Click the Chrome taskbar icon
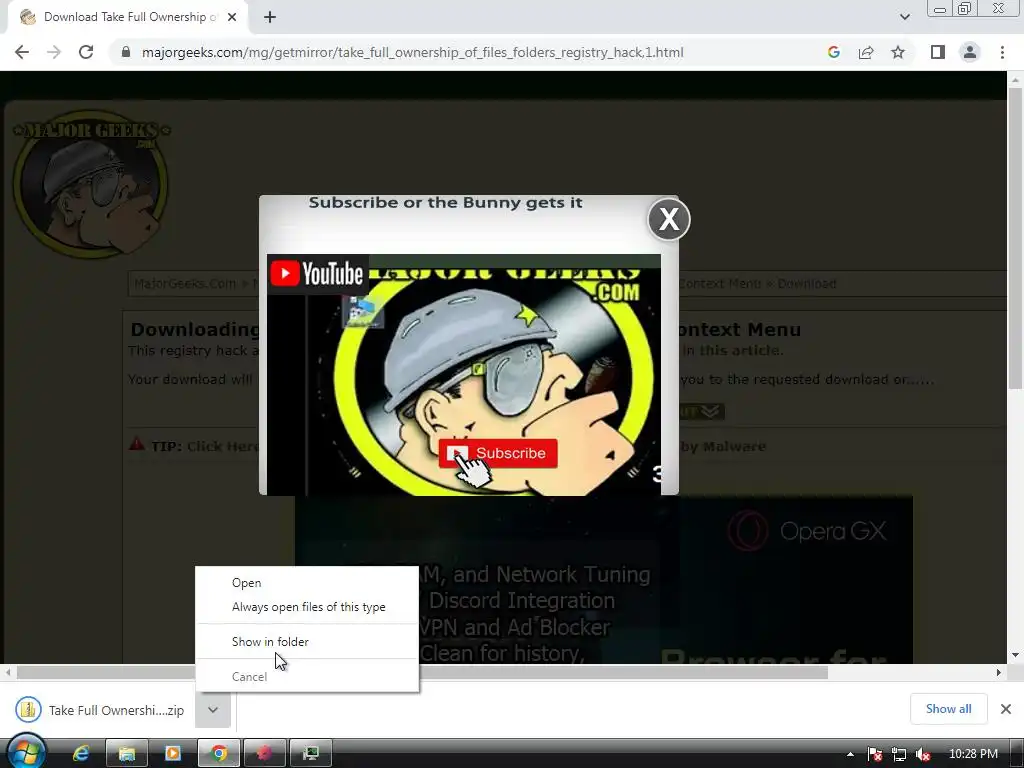 tap(219, 753)
